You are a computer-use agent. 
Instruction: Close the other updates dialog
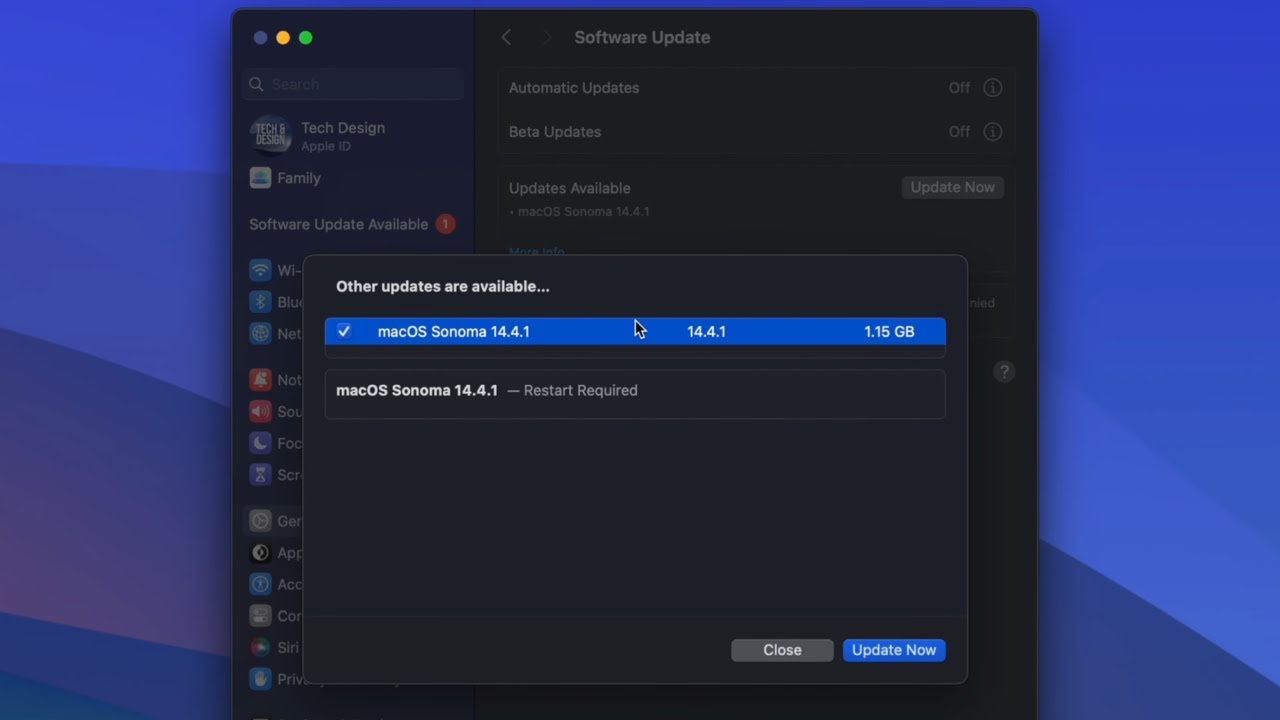click(x=782, y=650)
